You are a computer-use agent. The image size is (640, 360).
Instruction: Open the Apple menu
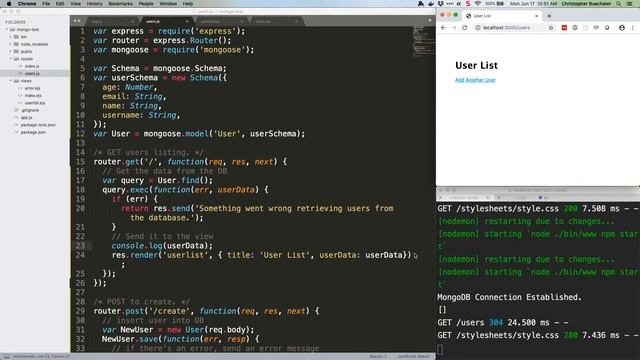[x=9, y=4]
